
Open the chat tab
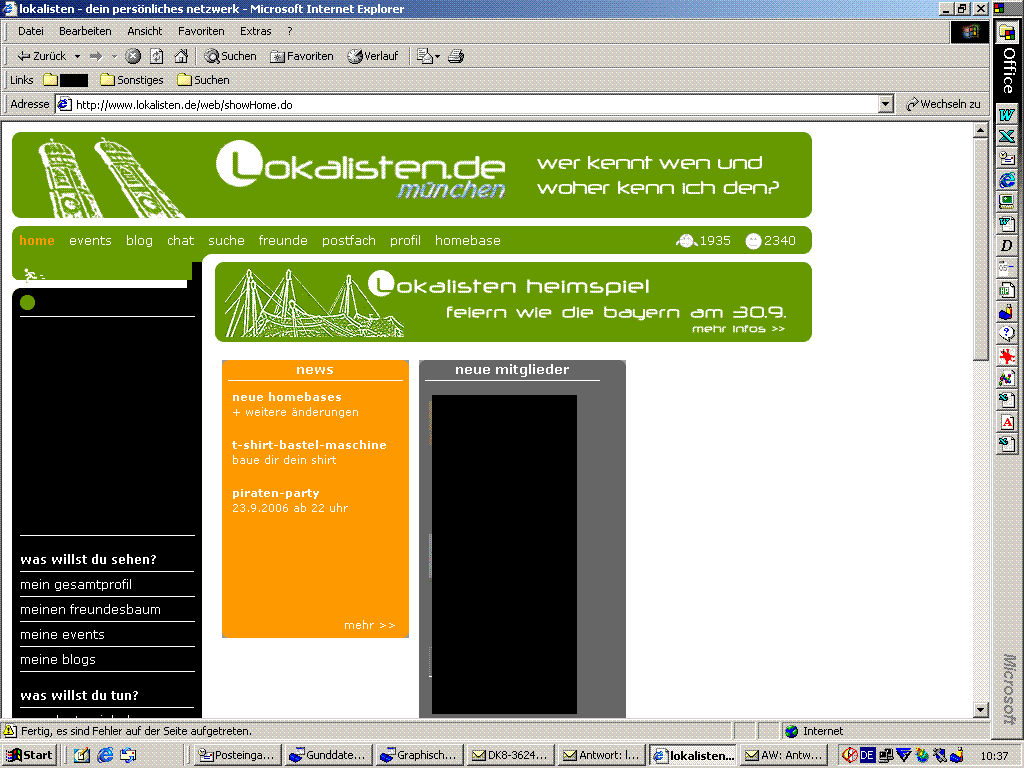[x=180, y=240]
